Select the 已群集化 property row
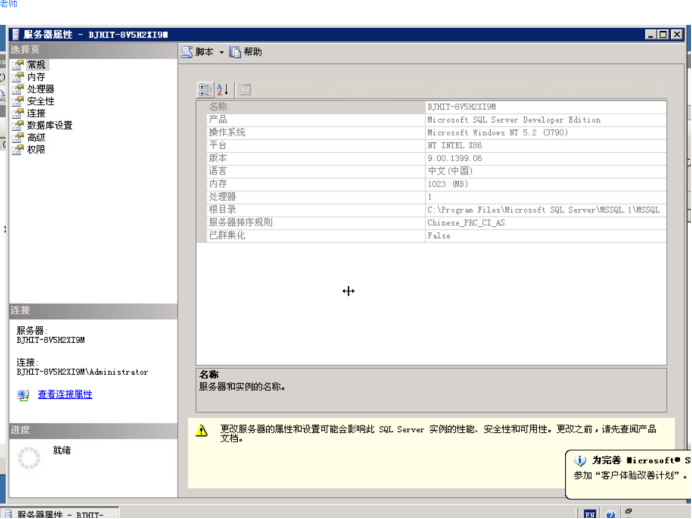The height and width of the screenshot is (519, 692). tap(431, 235)
